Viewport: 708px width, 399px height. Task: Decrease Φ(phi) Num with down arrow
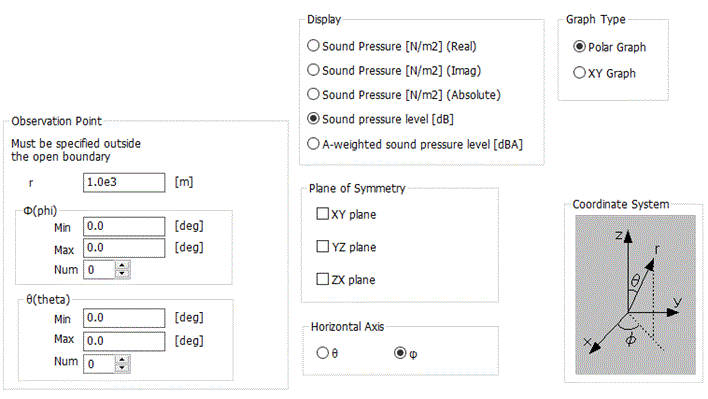pyautogui.click(x=122, y=274)
